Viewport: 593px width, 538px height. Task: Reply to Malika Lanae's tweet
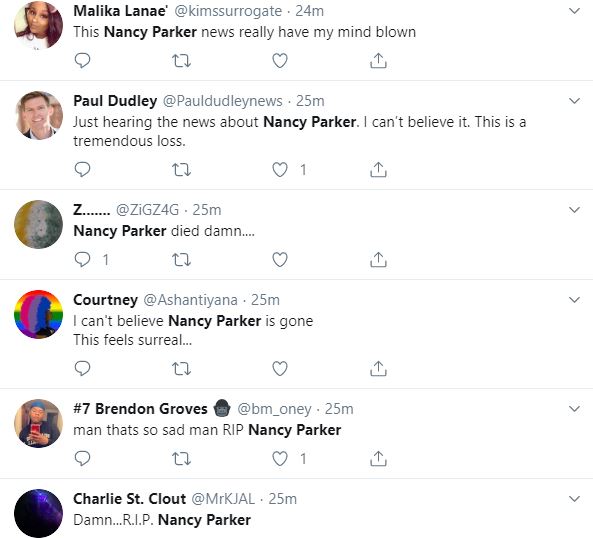coord(82,60)
